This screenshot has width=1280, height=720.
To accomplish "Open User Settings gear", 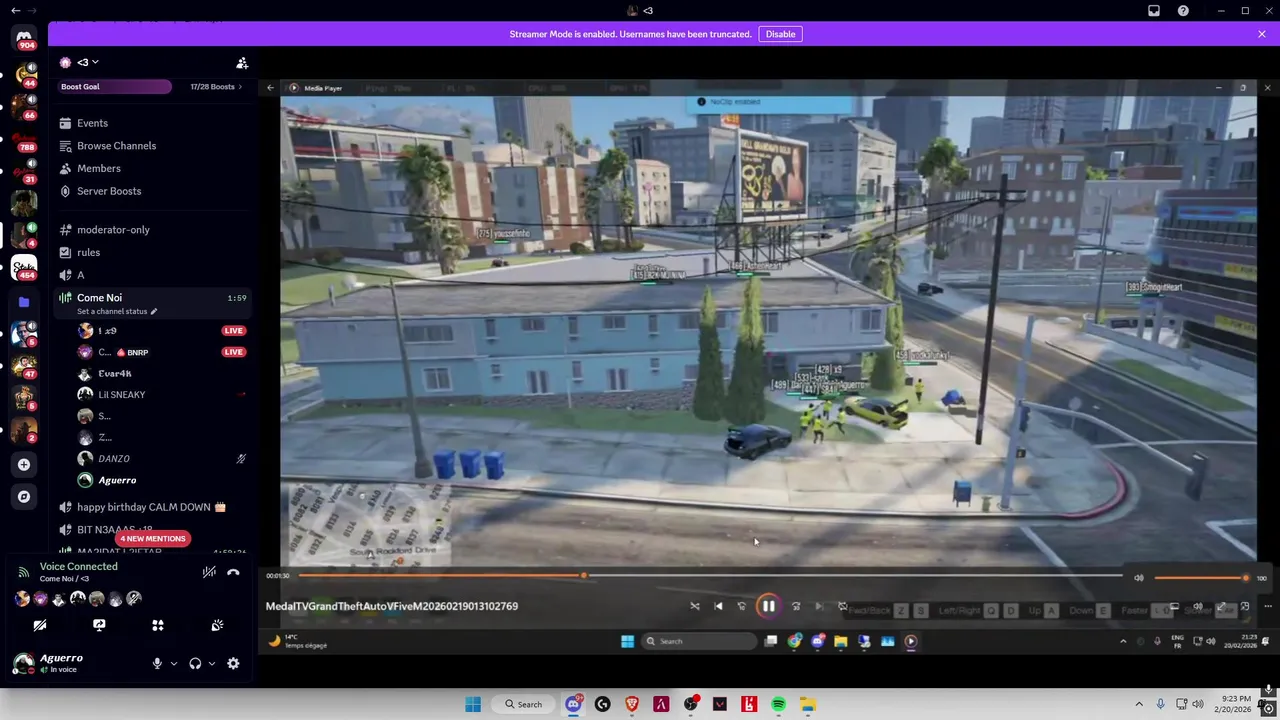I will [x=233, y=663].
